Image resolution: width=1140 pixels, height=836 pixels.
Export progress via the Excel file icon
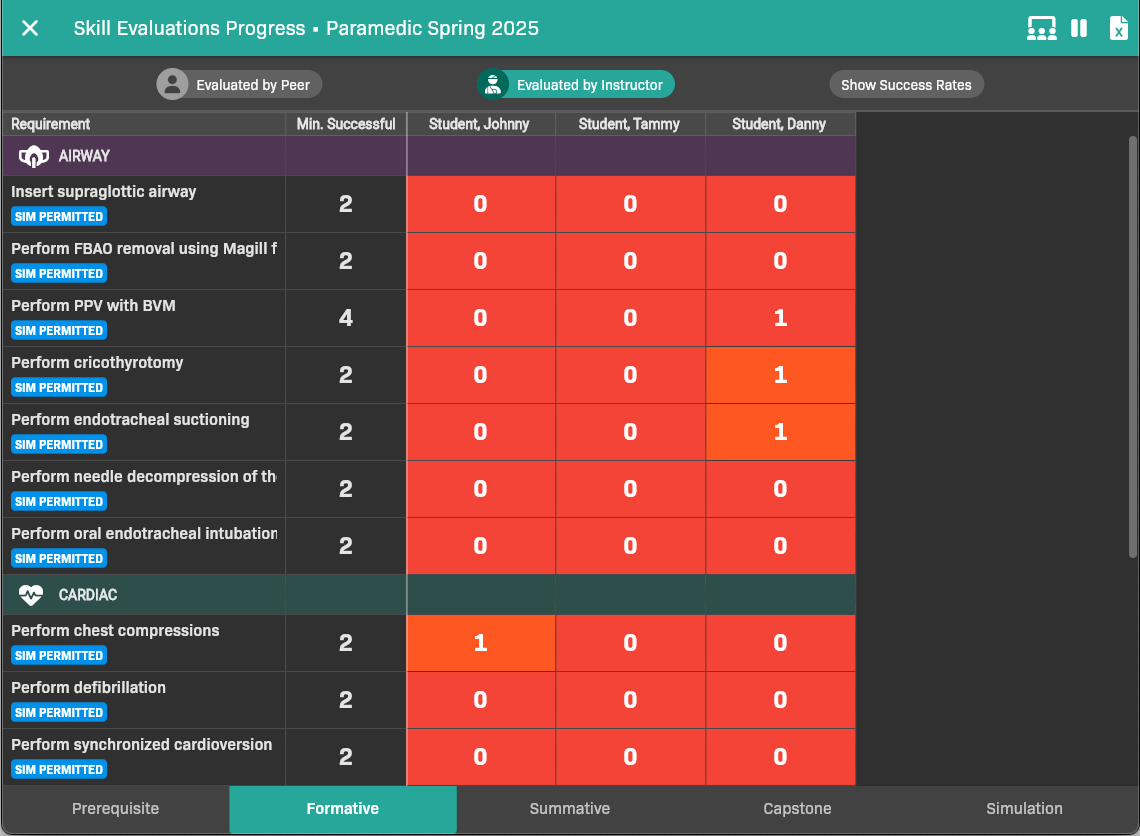(1118, 28)
